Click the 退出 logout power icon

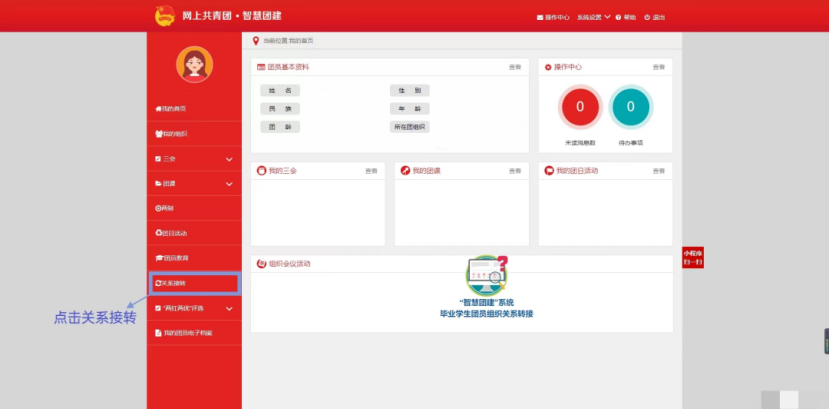pyautogui.click(x=647, y=17)
